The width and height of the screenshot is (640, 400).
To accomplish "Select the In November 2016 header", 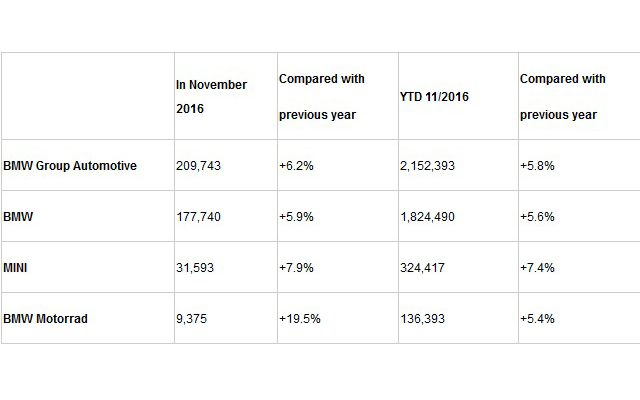I will (x=211, y=97).
